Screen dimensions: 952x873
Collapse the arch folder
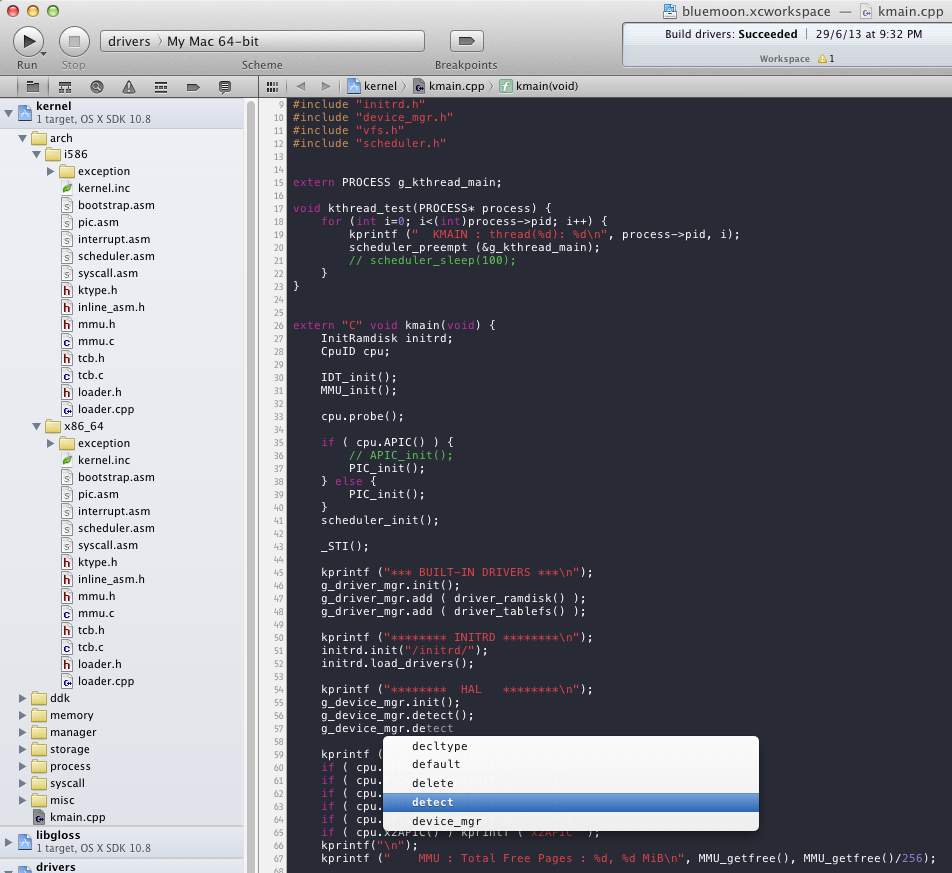pos(22,138)
